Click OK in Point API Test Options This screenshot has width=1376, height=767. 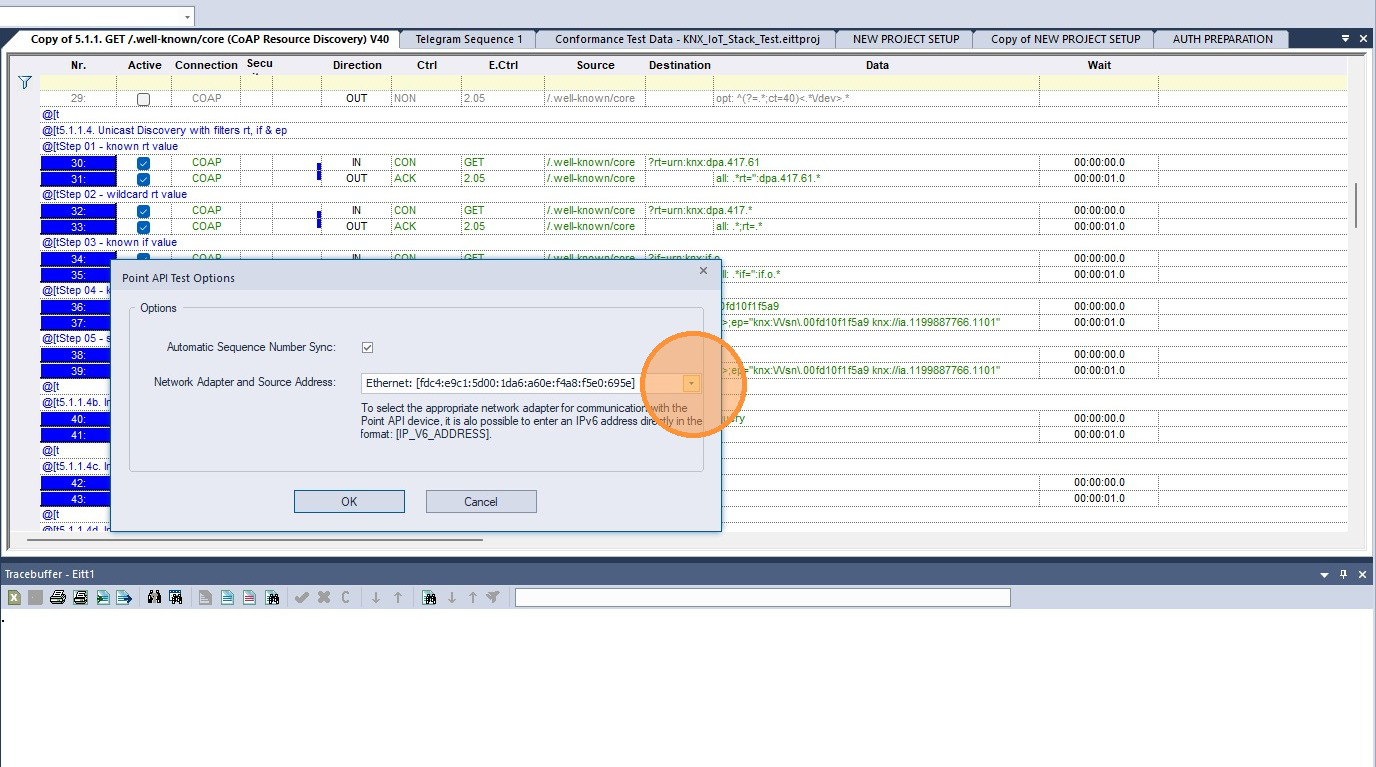coord(349,501)
